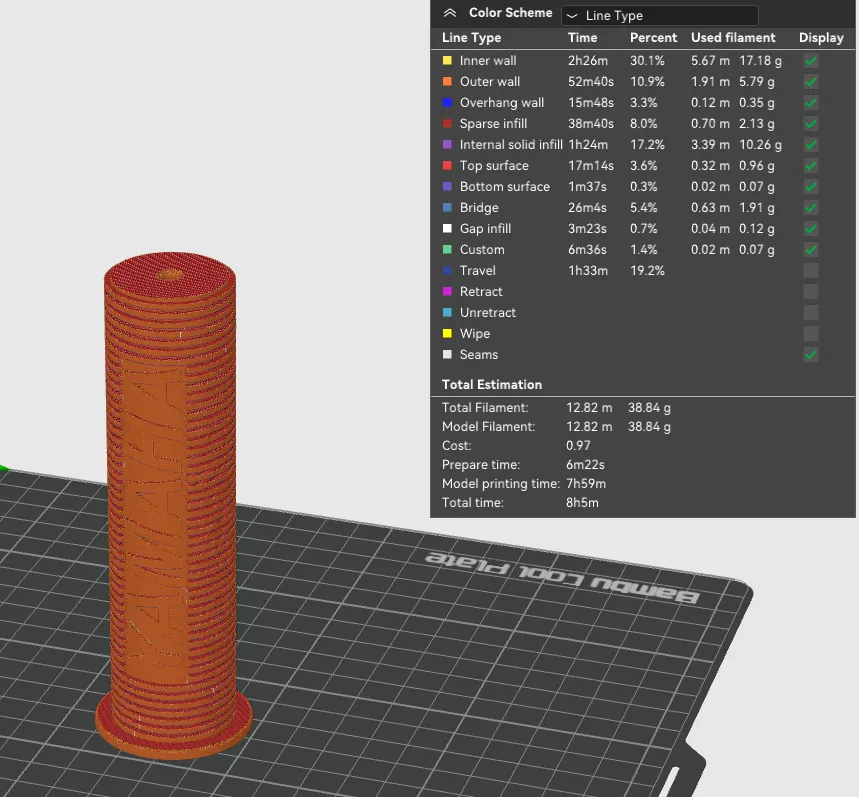Hide Top surface lines
Image resolution: width=859 pixels, height=797 pixels.
tap(811, 165)
